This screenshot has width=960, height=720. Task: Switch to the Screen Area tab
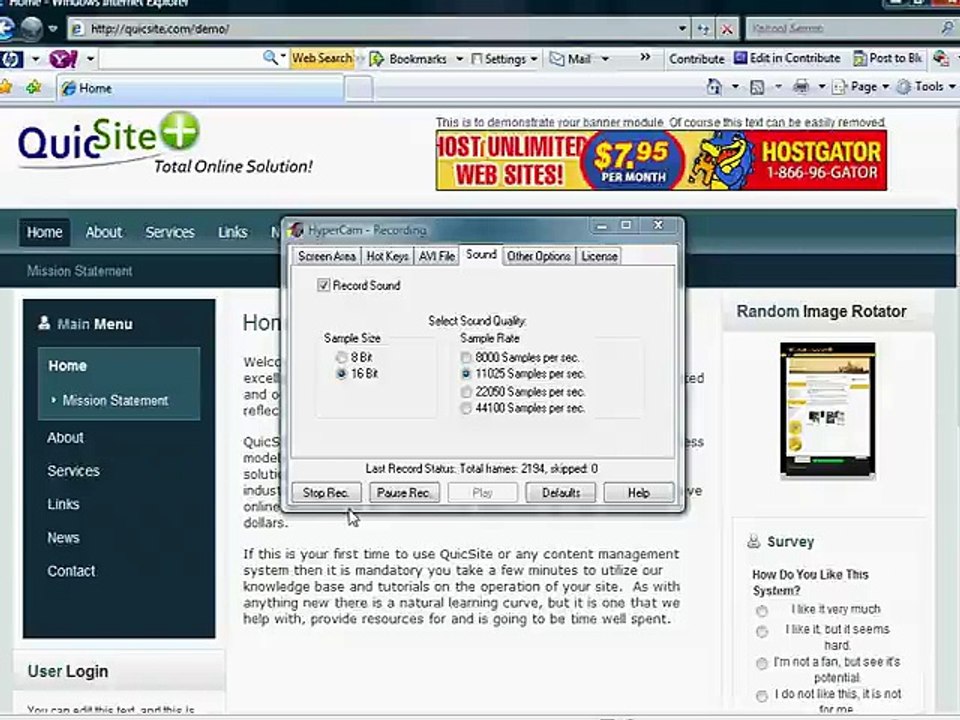(326, 256)
